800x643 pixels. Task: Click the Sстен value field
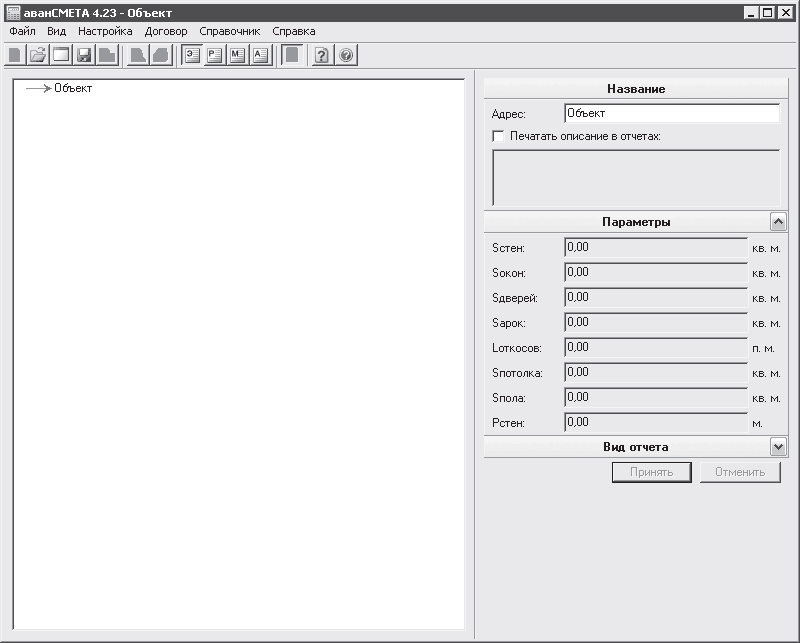pyautogui.click(x=656, y=248)
